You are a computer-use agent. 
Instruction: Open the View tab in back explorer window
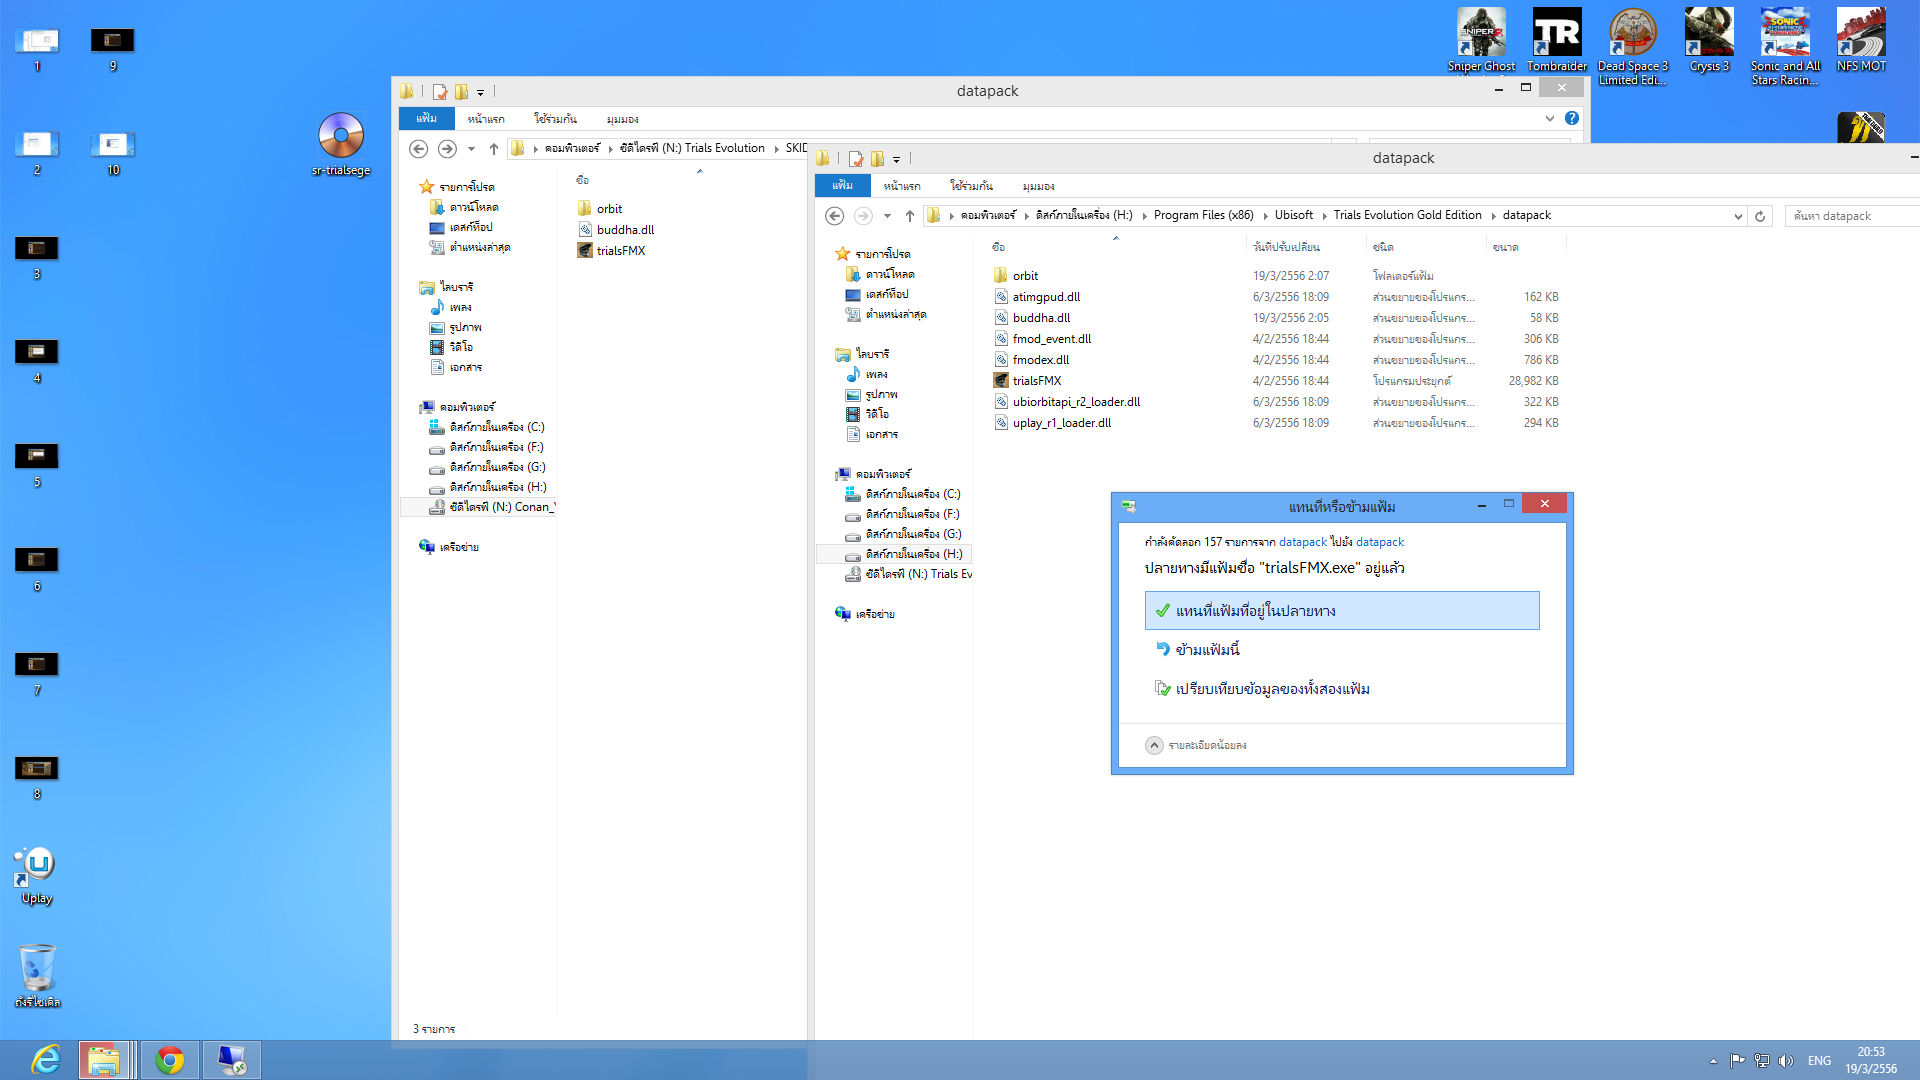(x=622, y=119)
